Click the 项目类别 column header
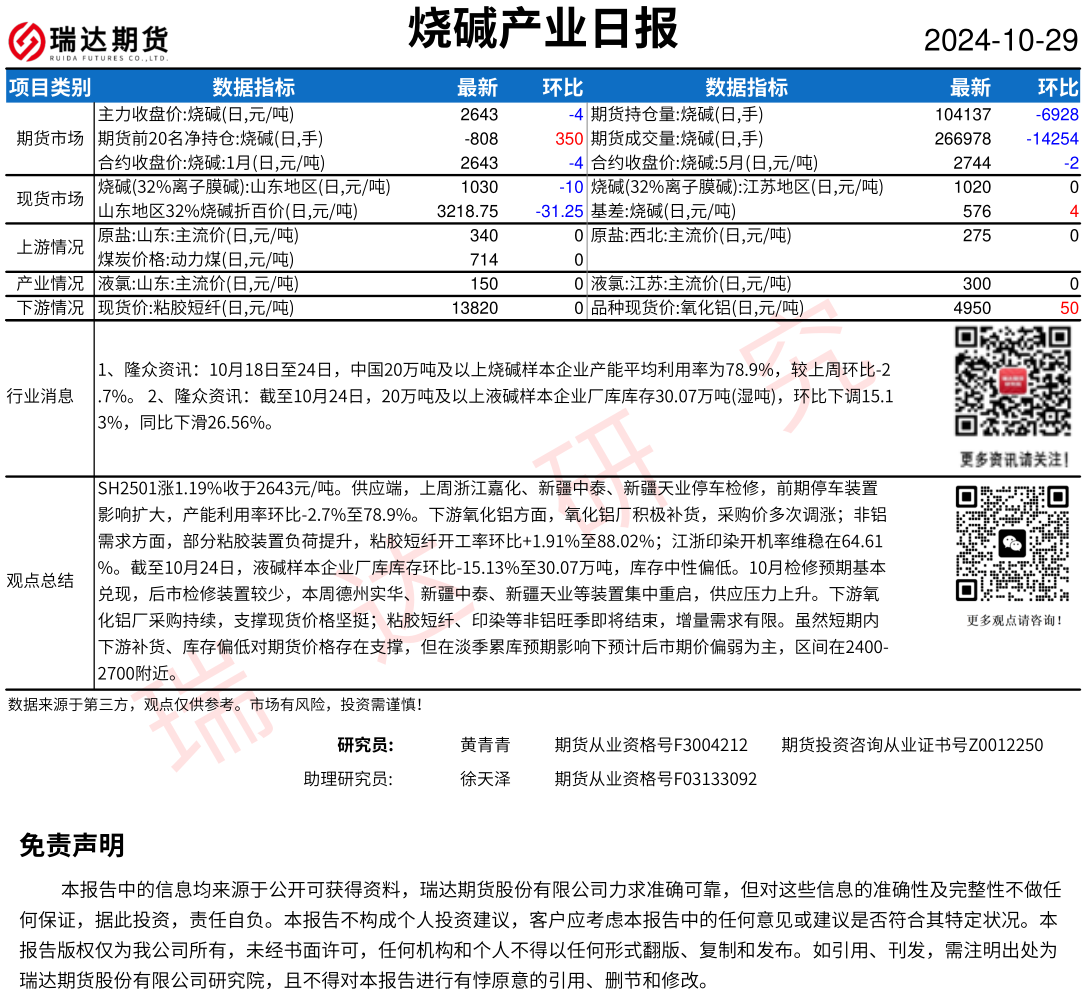 pyautogui.click(x=50, y=87)
